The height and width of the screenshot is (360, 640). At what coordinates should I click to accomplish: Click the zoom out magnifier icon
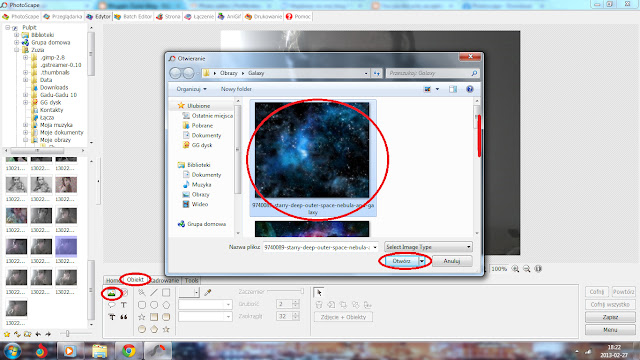pyautogui.click(x=527, y=269)
